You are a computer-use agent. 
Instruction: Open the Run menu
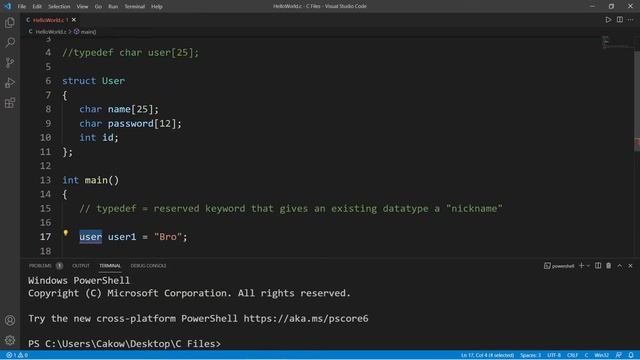[113, 6]
